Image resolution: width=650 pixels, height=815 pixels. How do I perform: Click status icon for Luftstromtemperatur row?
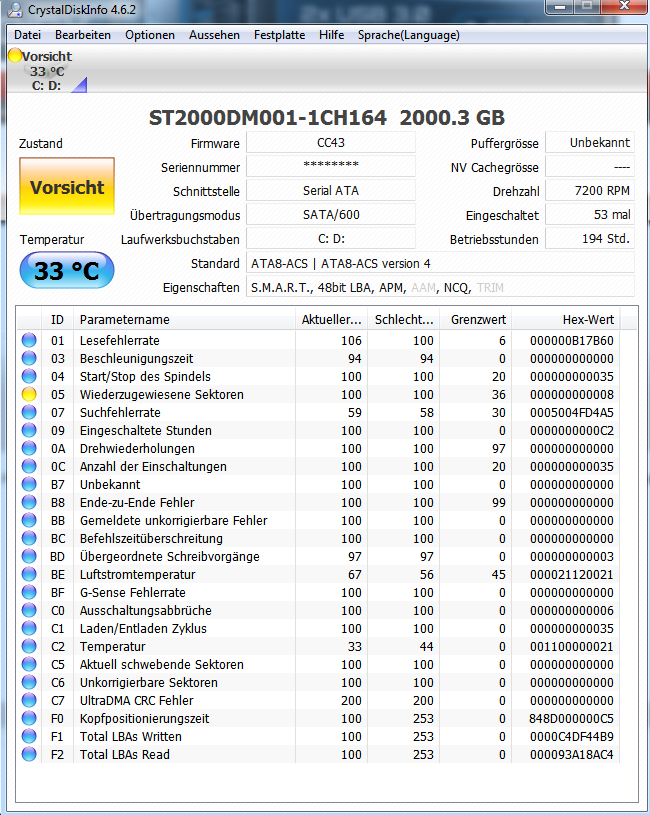point(29,574)
